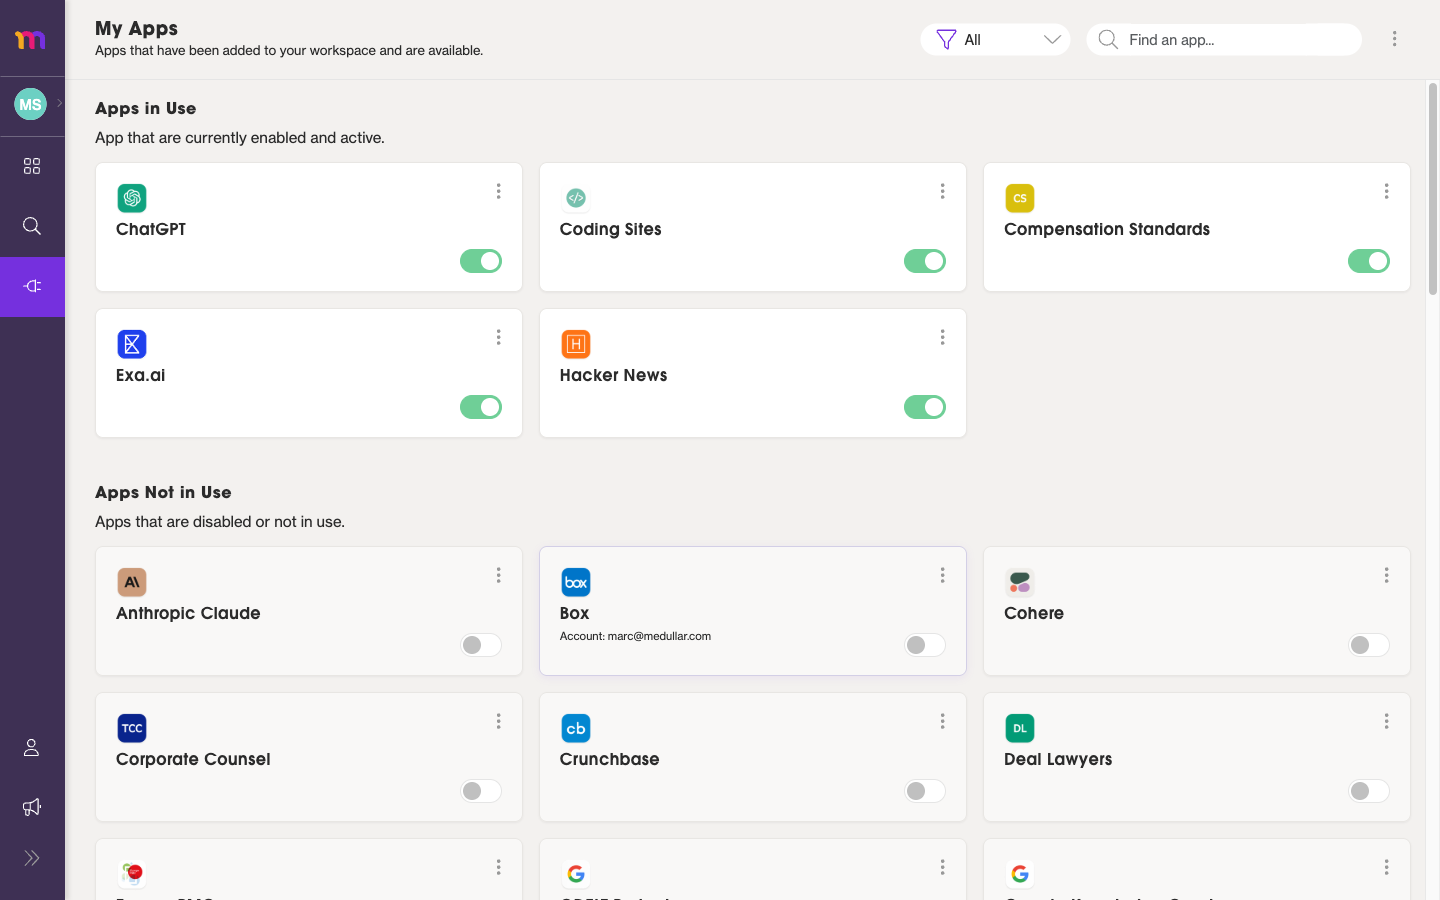Open ChatGPT card options menu
Image resolution: width=1440 pixels, height=900 pixels.
pos(498,191)
